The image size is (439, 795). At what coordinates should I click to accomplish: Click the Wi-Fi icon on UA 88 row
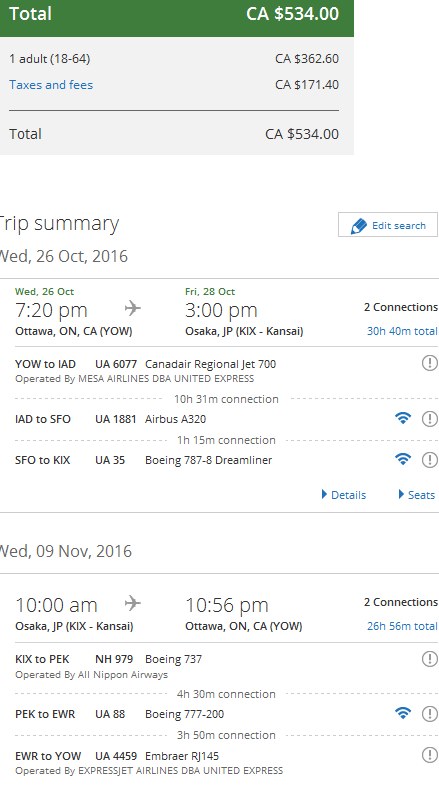pos(403,713)
